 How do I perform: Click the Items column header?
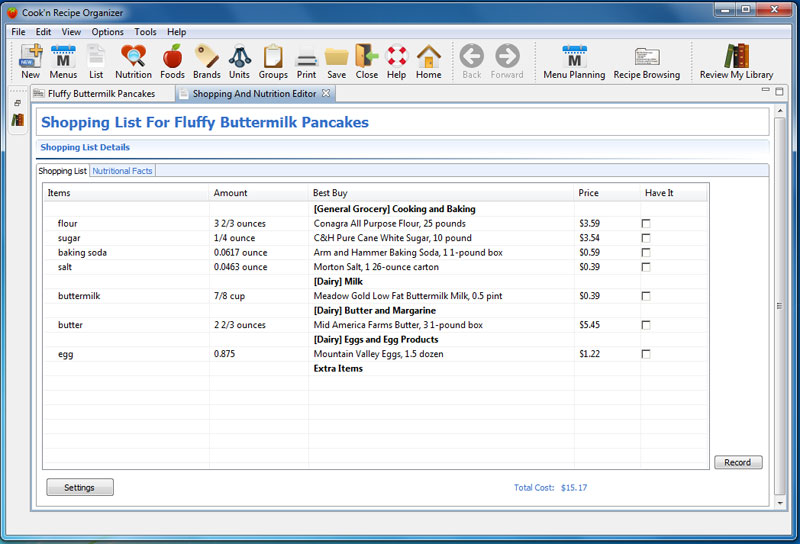pyautogui.click(x=126, y=193)
